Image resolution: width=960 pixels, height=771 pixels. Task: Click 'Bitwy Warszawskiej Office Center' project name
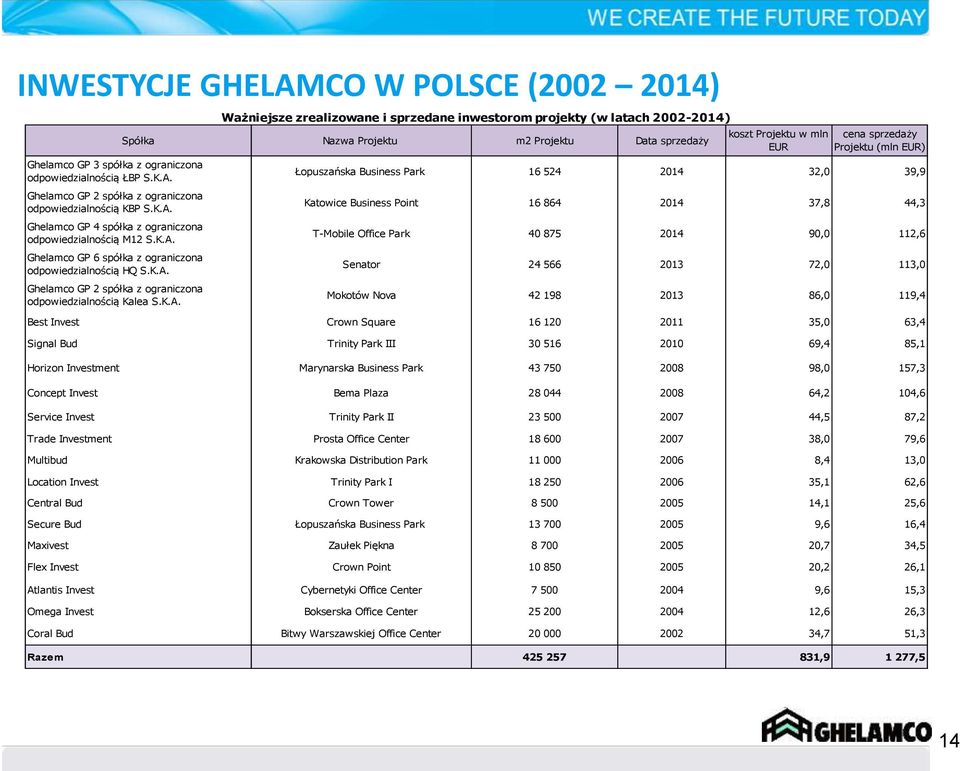[x=361, y=634]
